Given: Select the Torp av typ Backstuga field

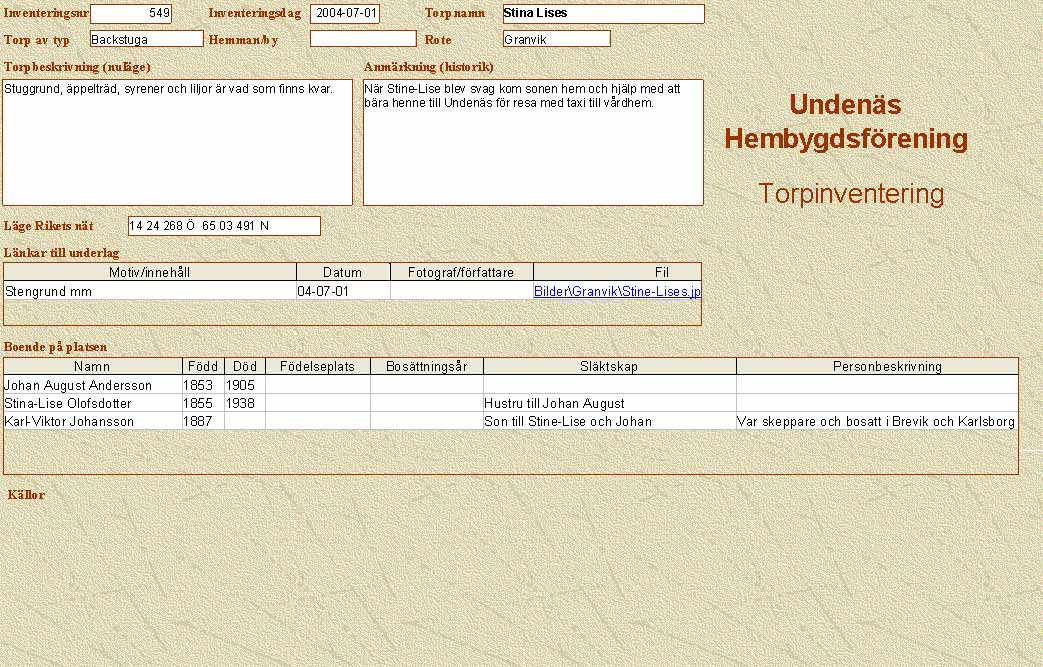Looking at the screenshot, I should pos(146,39).
